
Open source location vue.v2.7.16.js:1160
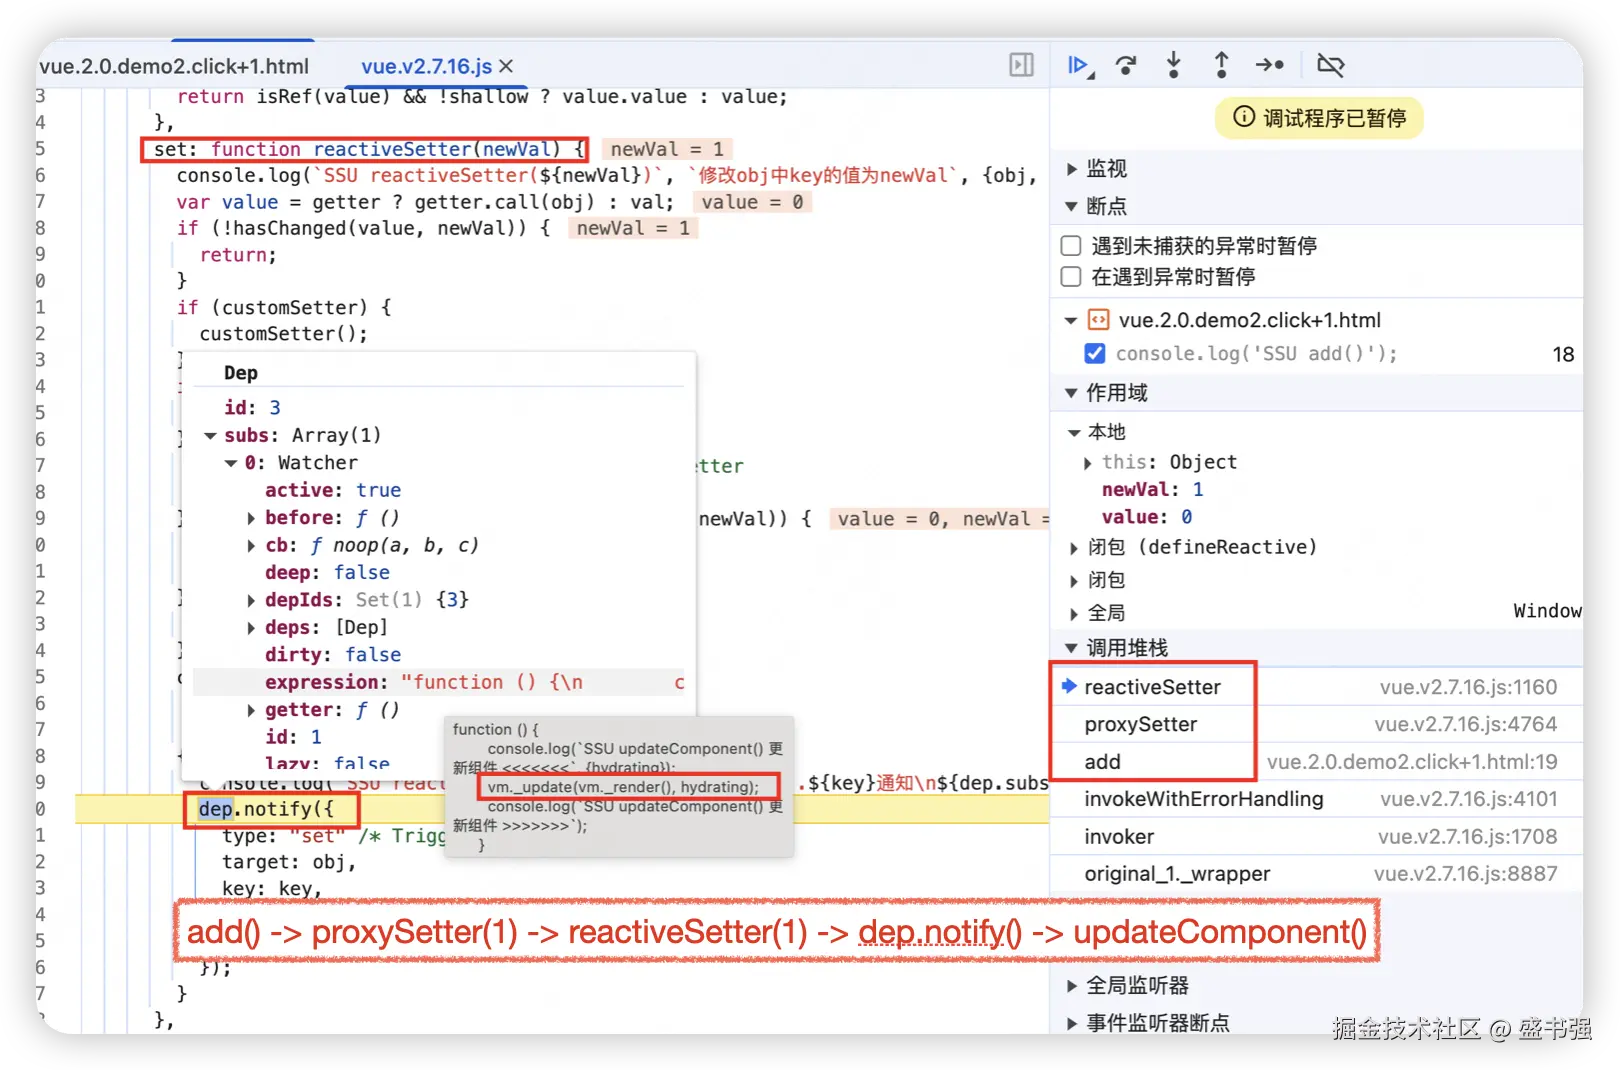[1469, 687]
